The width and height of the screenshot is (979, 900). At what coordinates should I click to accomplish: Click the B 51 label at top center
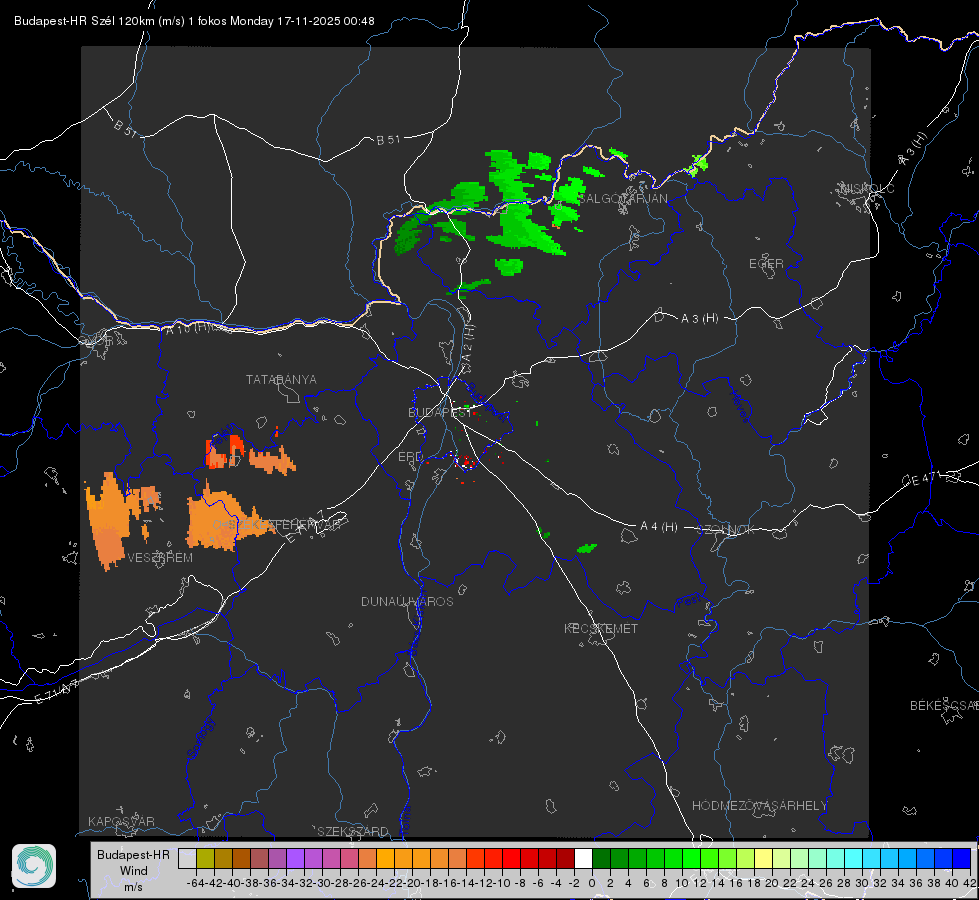pyautogui.click(x=388, y=140)
